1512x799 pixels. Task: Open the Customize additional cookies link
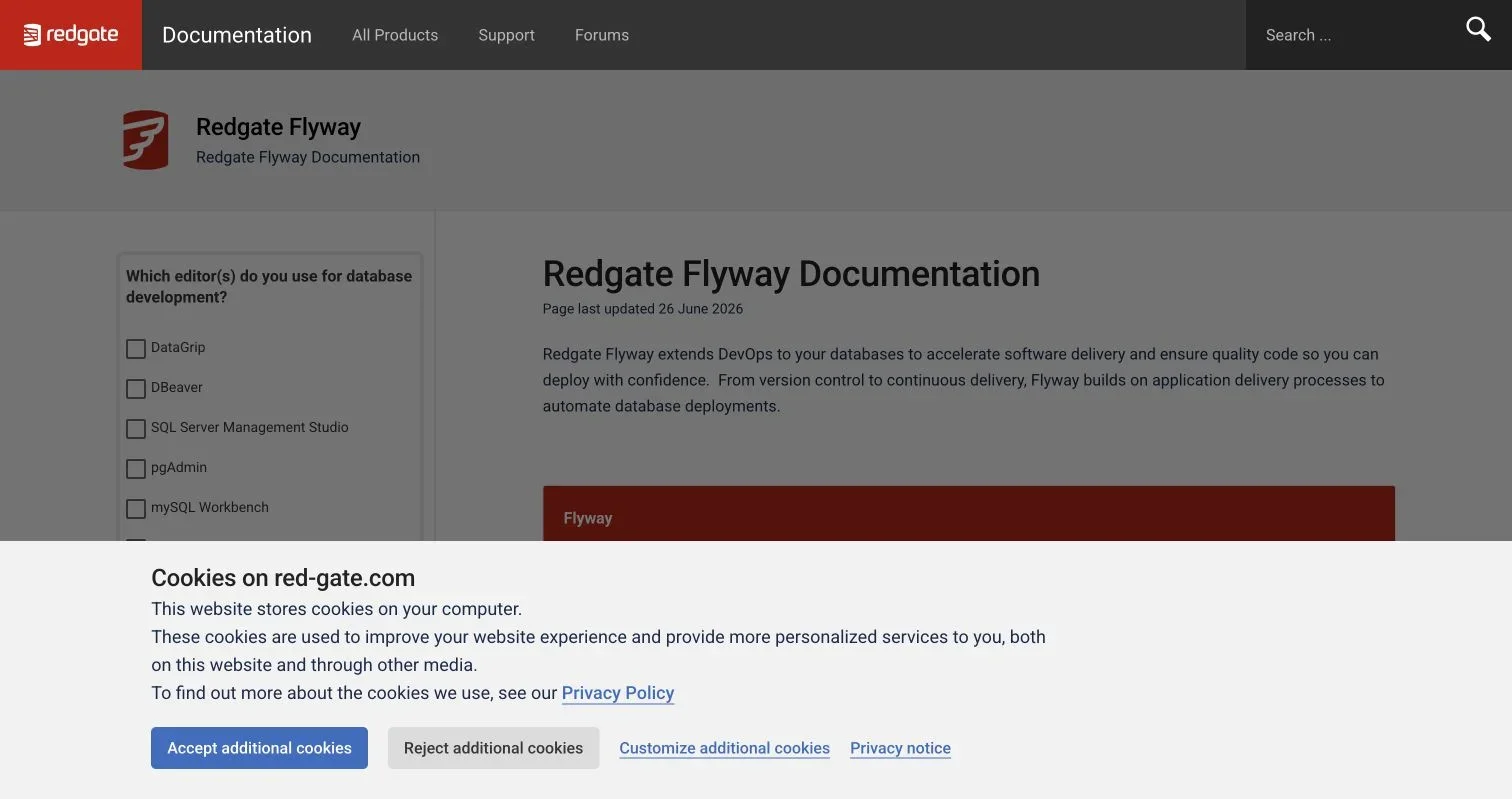click(724, 748)
